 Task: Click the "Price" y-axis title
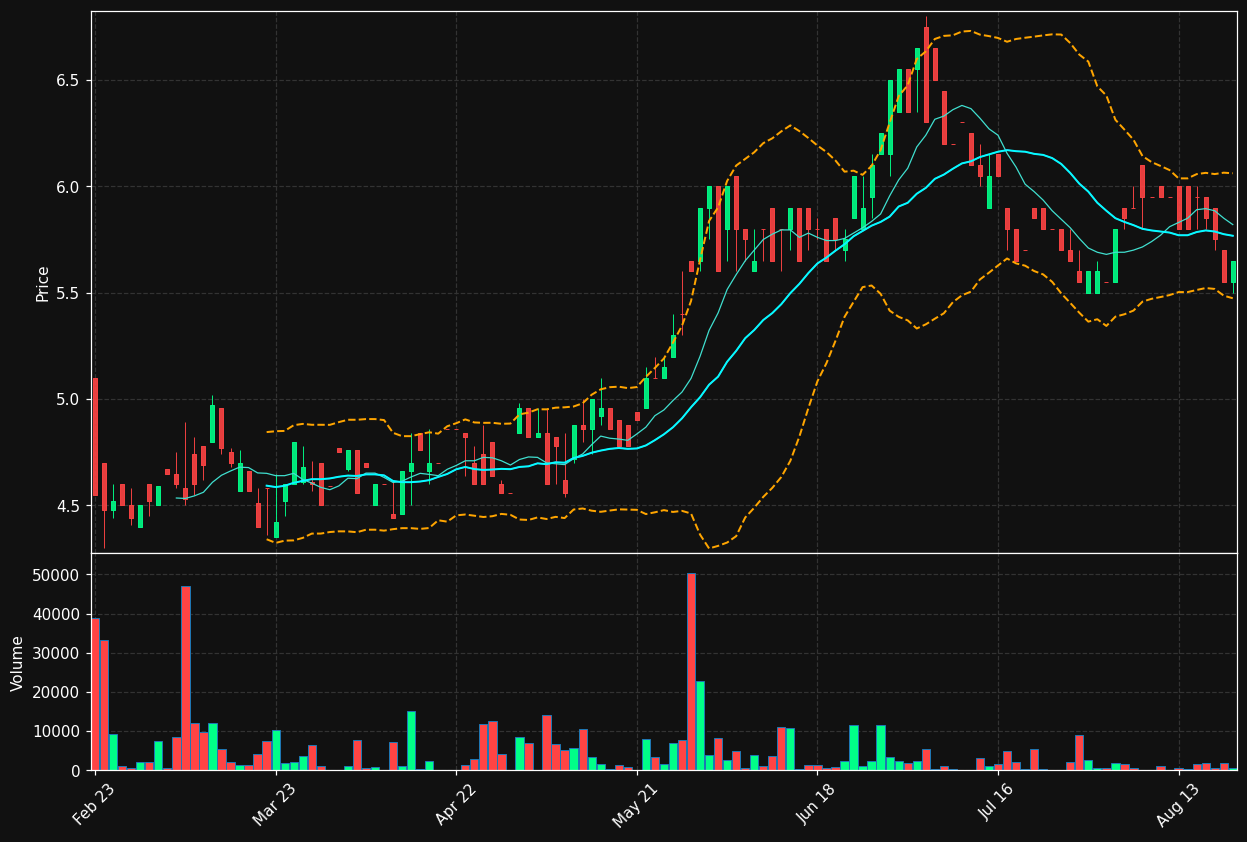coord(43,284)
